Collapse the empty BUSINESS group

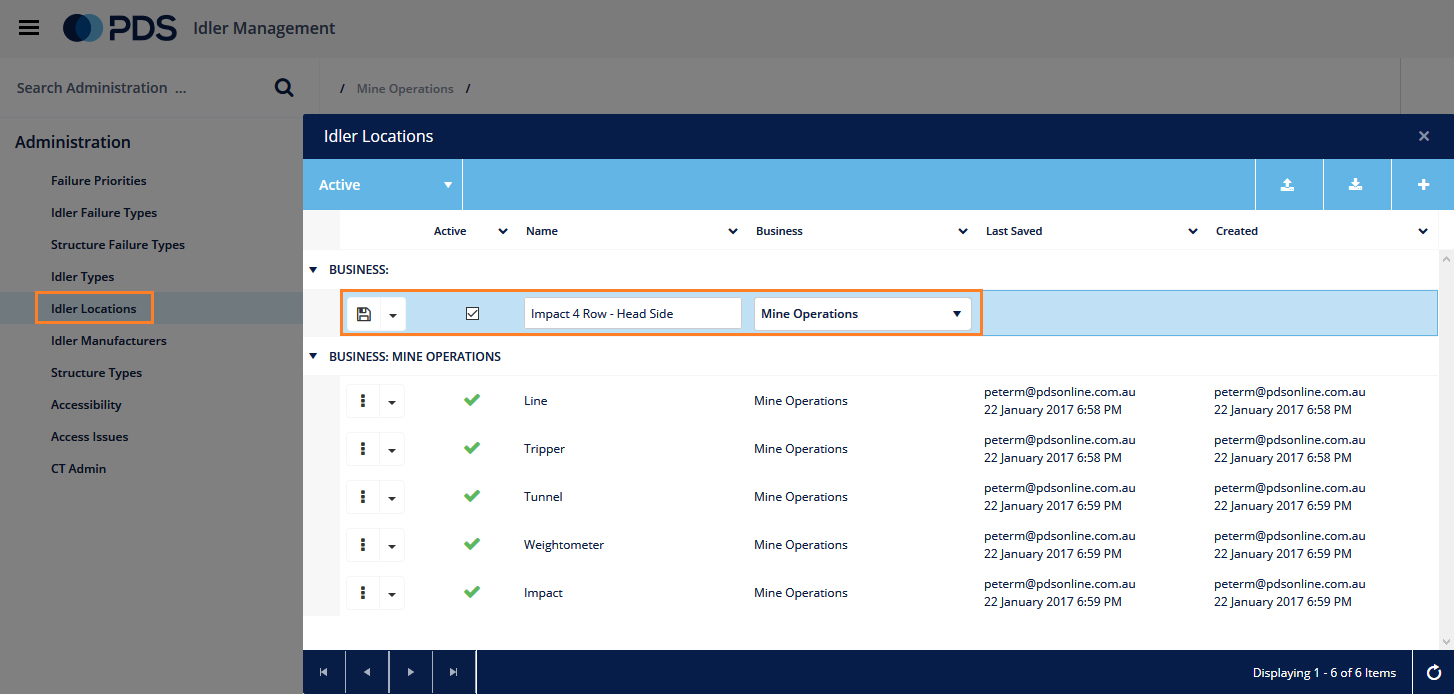click(x=313, y=270)
